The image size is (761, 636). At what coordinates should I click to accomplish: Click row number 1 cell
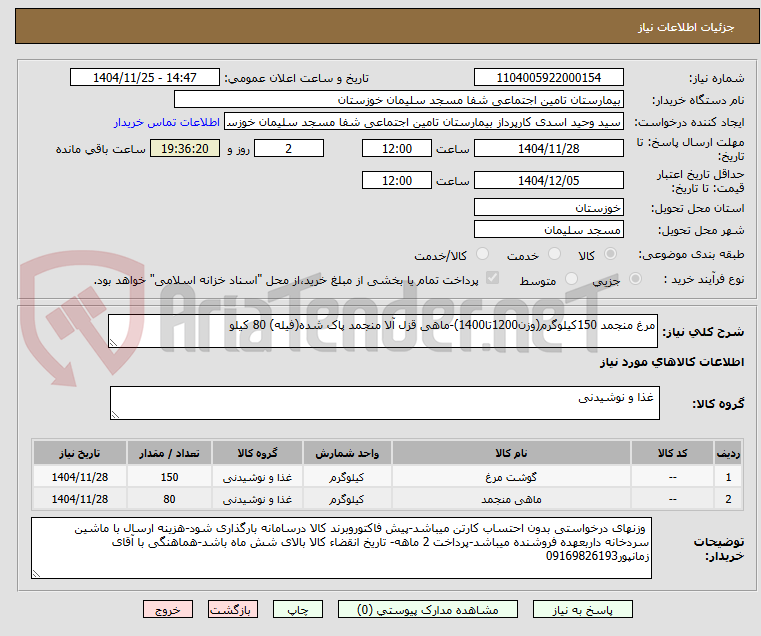[728, 477]
